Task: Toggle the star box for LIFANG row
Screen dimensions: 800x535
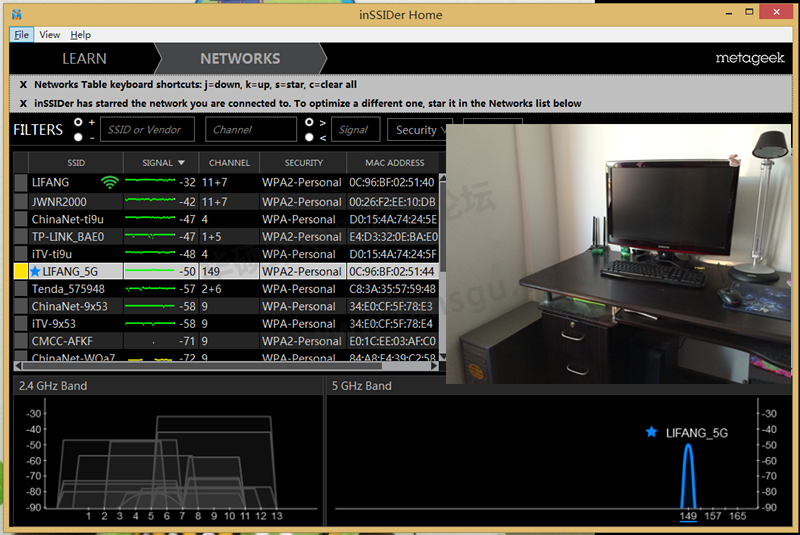Action: pyautogui.click(x=20, y=183)
